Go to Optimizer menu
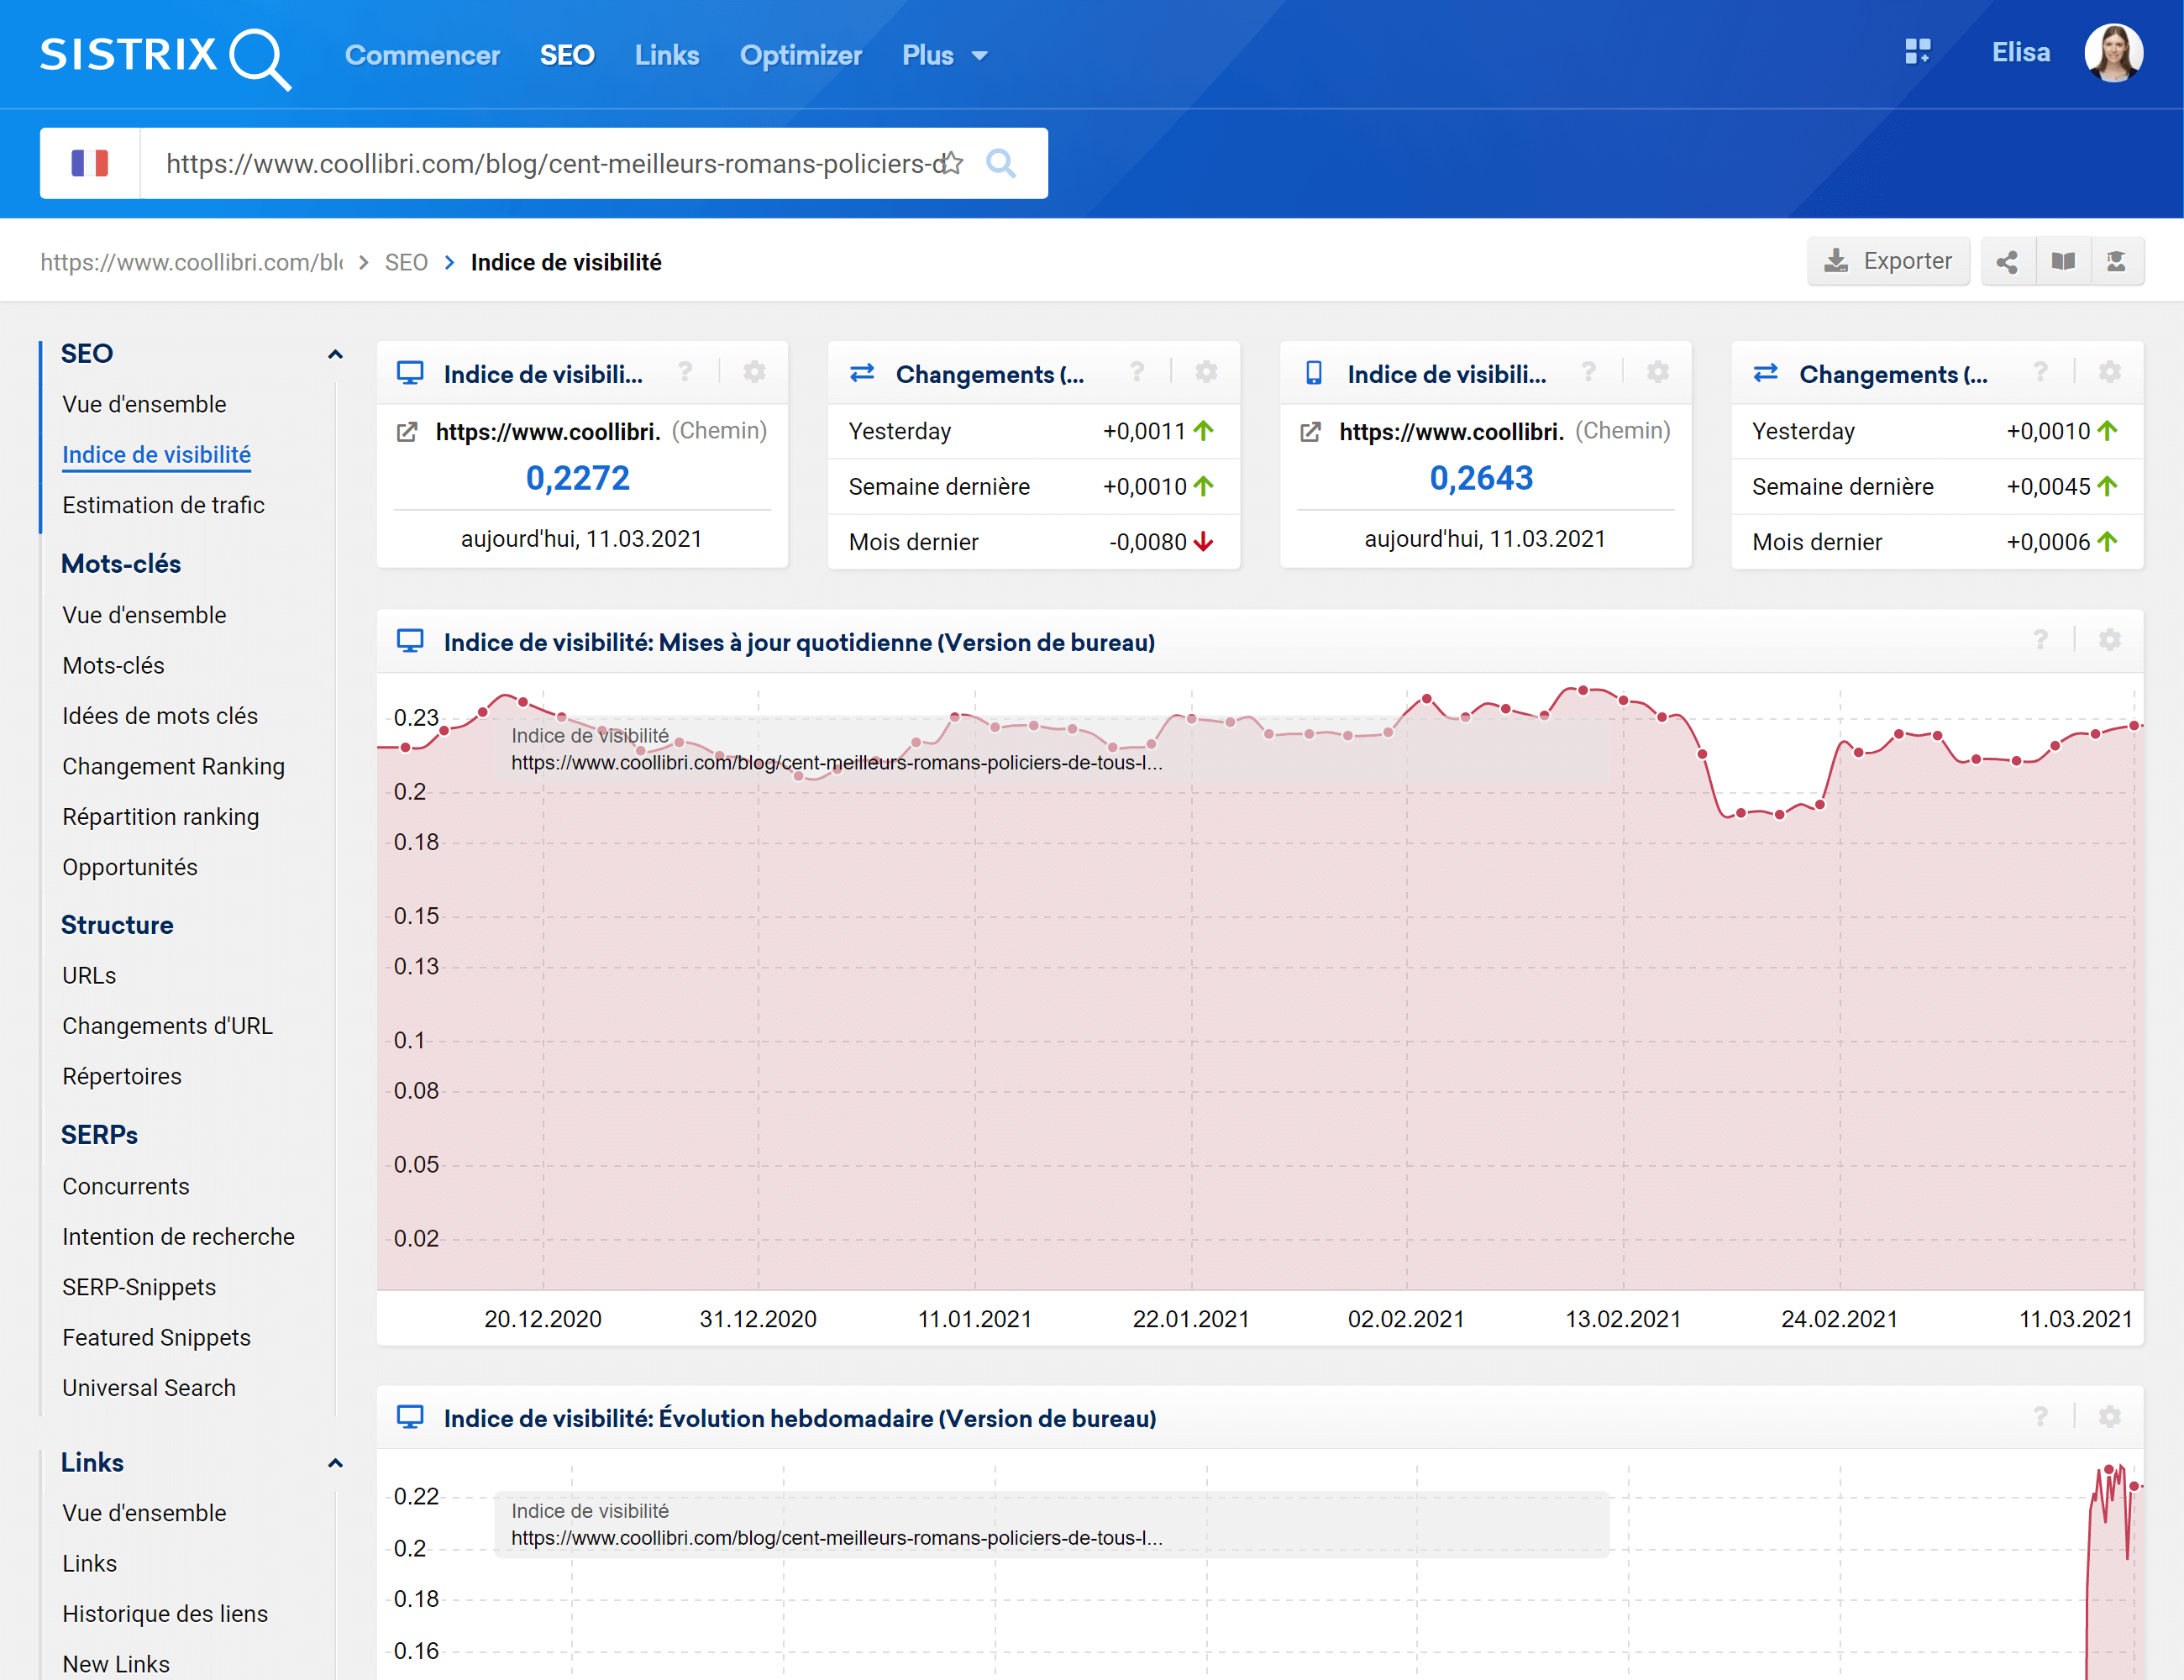 click(x=800, y=56)
